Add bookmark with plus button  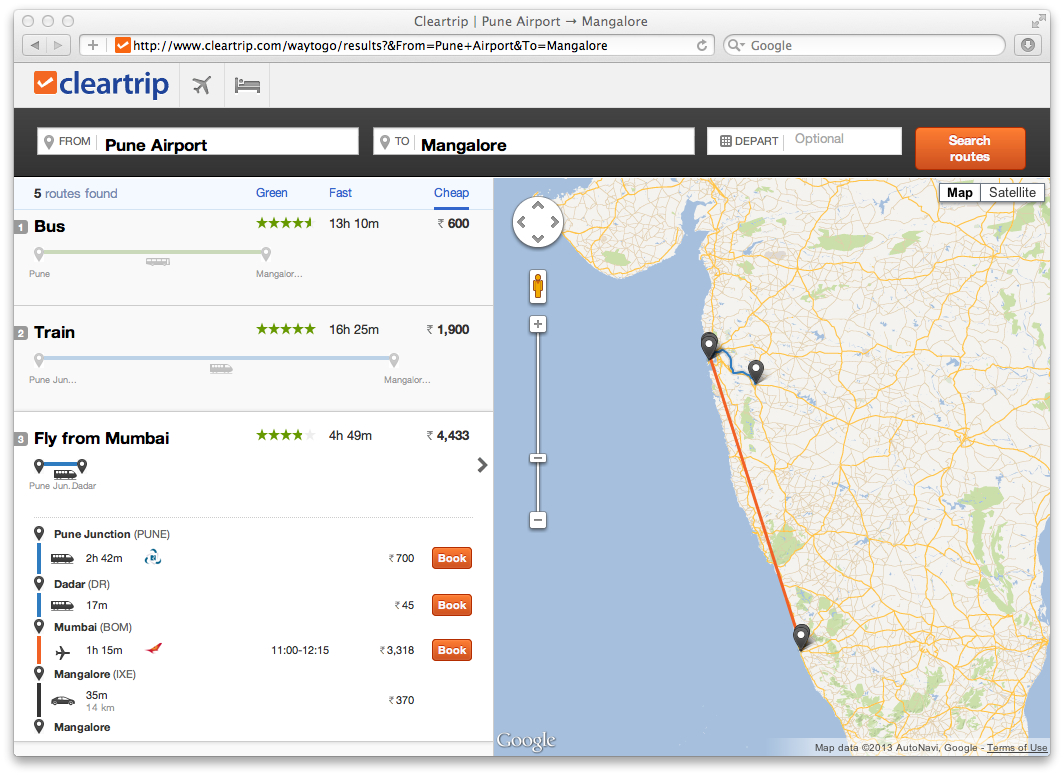(93, 45)
